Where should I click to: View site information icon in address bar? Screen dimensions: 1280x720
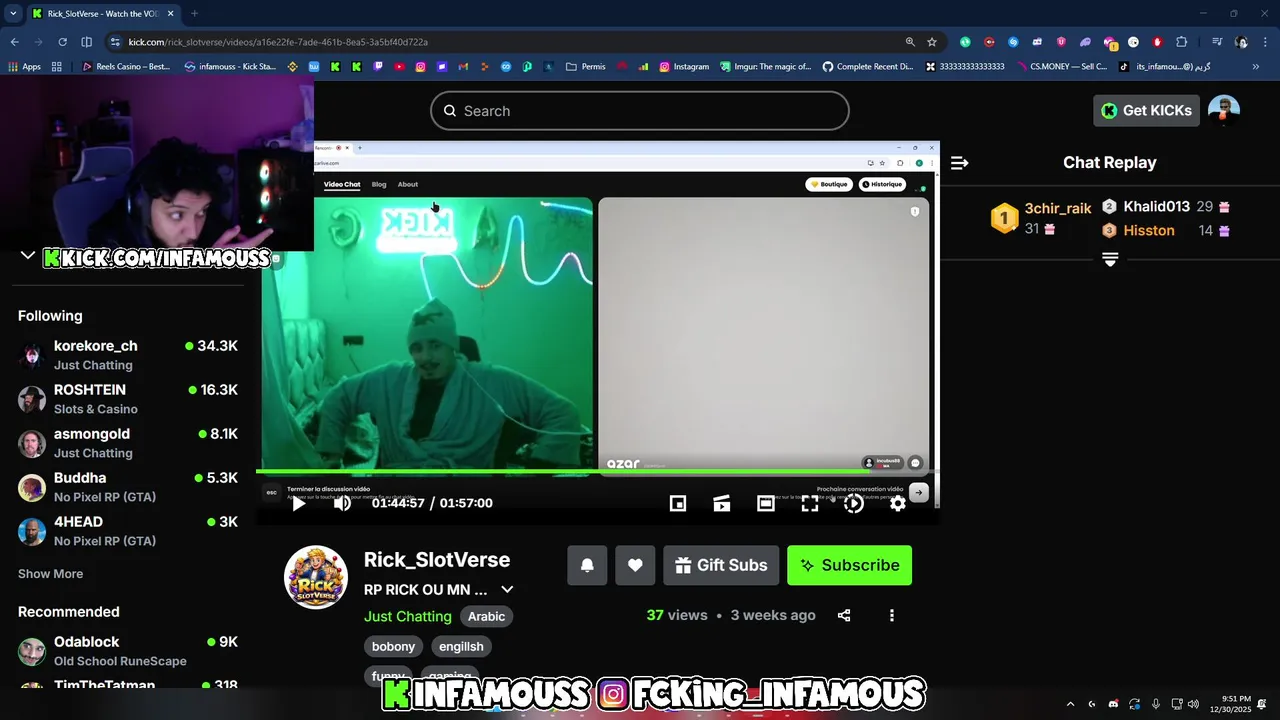pyautogui.click(x=116, y=42)
